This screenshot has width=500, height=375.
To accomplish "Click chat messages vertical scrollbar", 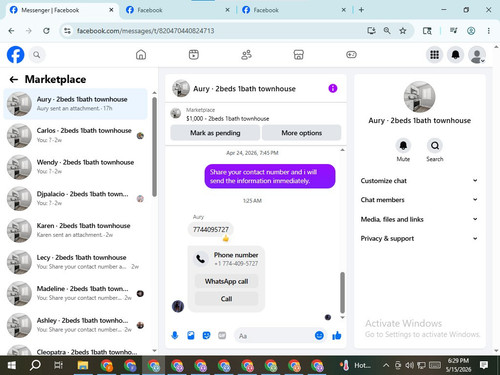I will point(342,293).
